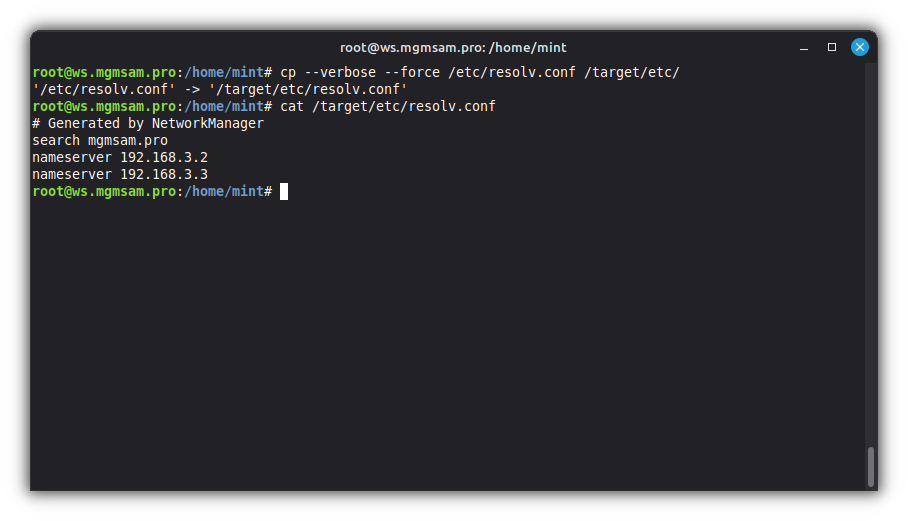908x521 pixels.
Task: Close the terminal window
Action: (860, 47)
